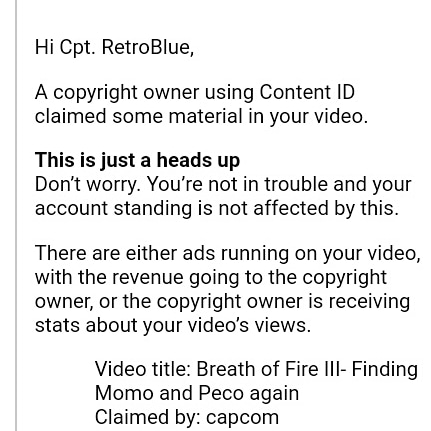
Task: Click the line starting "with the revenue going"
Action: [x=211, y=278]
